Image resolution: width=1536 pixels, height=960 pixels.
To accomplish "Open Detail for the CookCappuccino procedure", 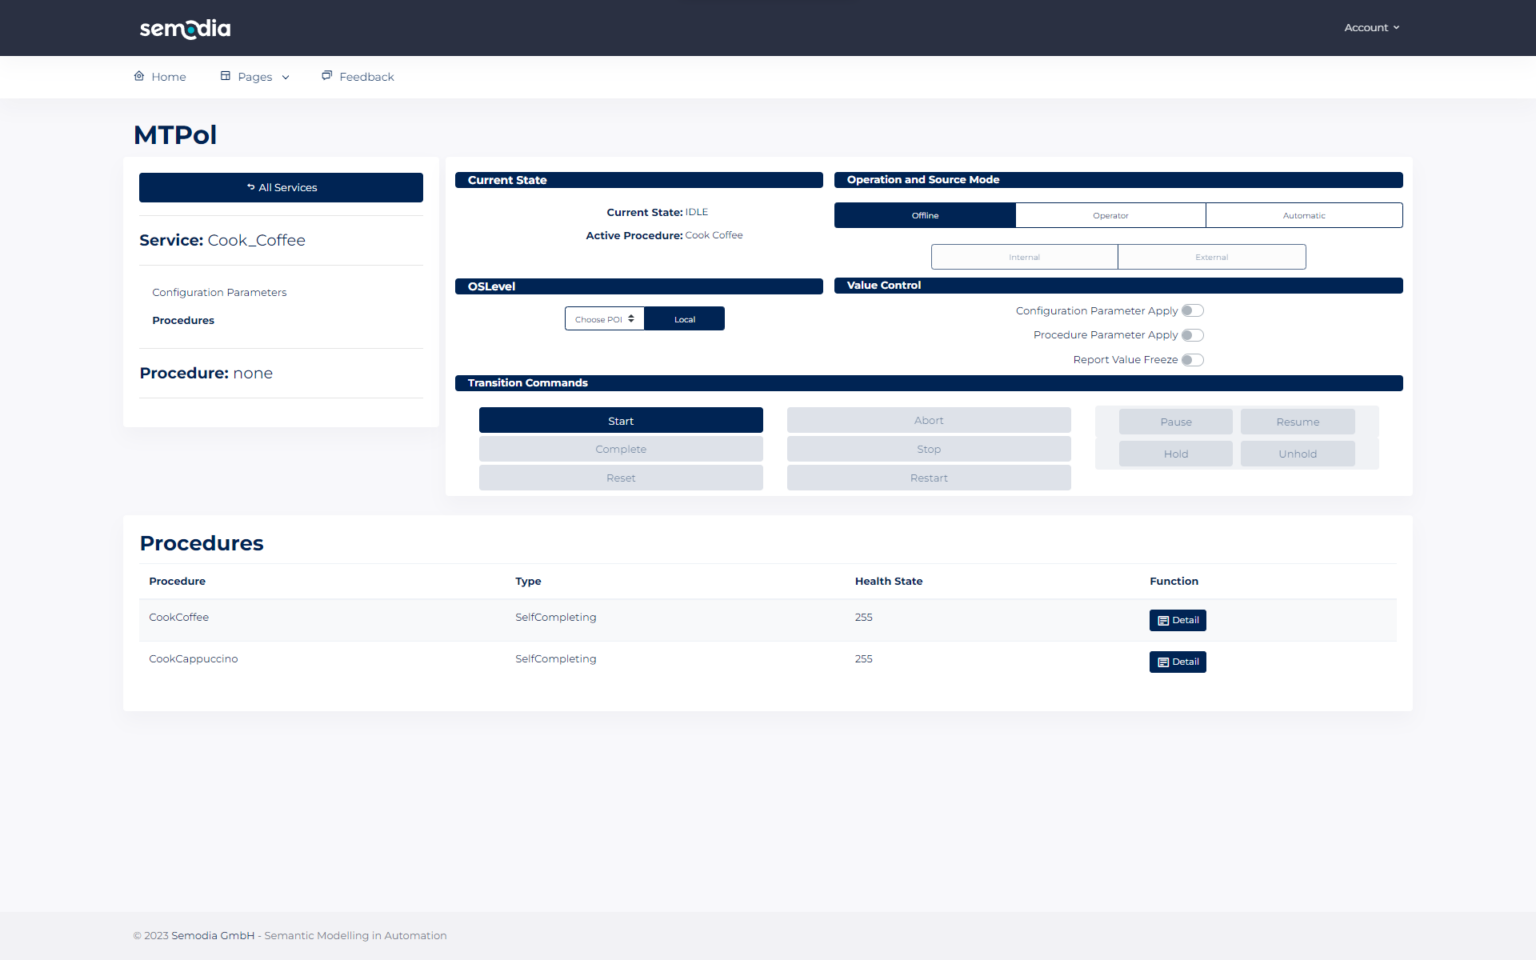I will [x=1177, y=661].
